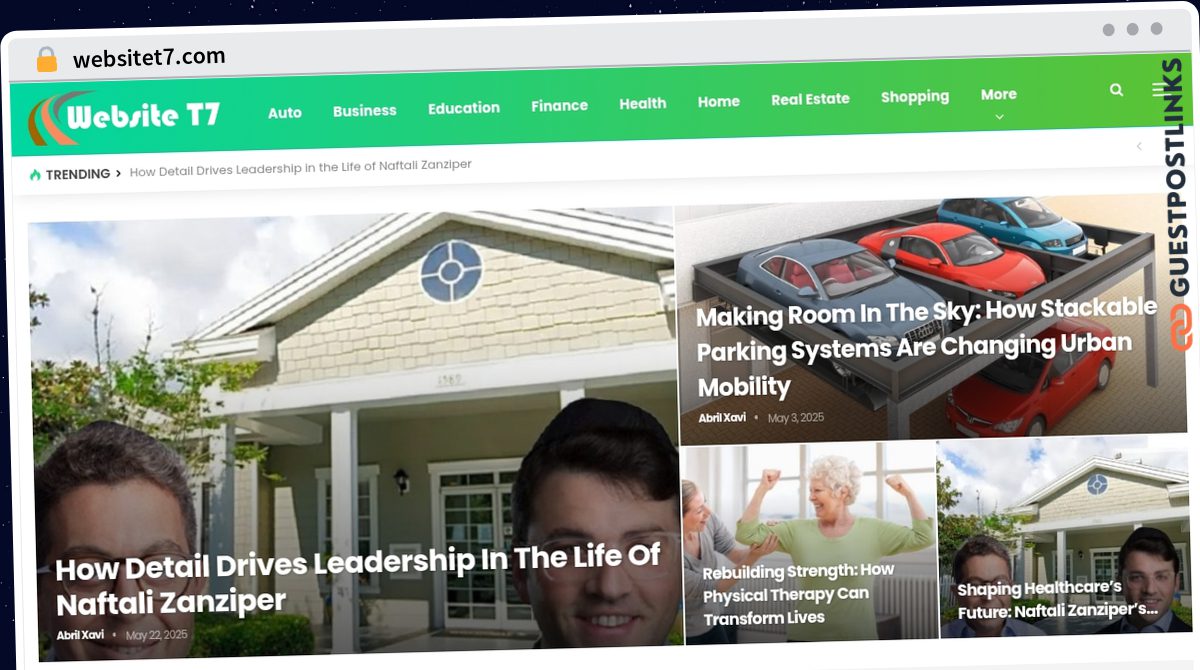Open Rebuilding Strength physical therapy article
The height and width of the screenshot is (670, 1200).
800,594
